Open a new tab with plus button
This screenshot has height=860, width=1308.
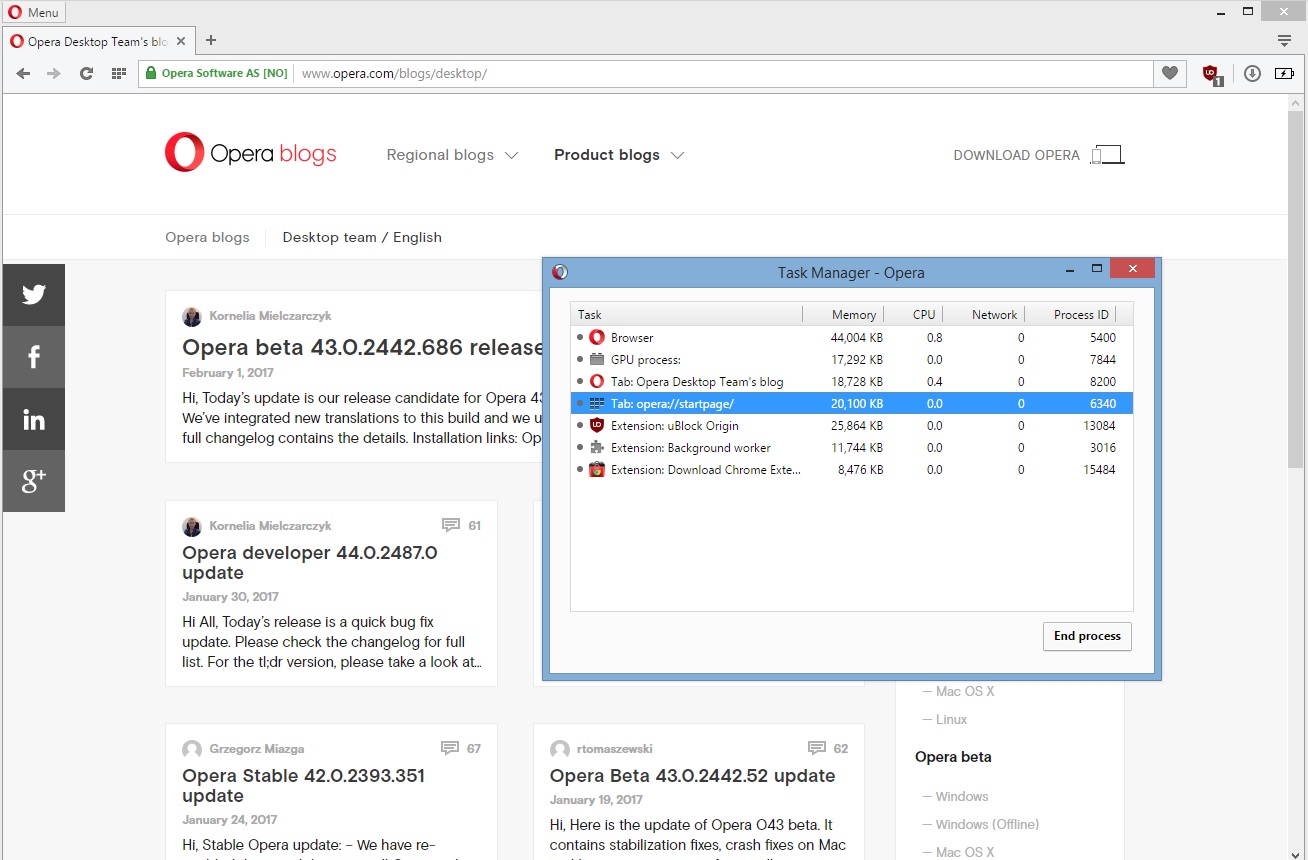point(211,41)
